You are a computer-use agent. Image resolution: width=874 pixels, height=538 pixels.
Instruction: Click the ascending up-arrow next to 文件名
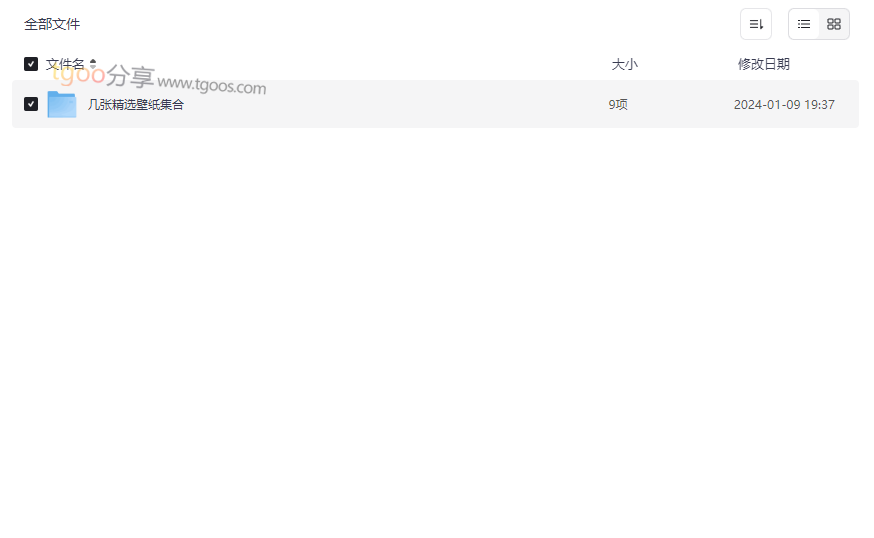(93, 61)
